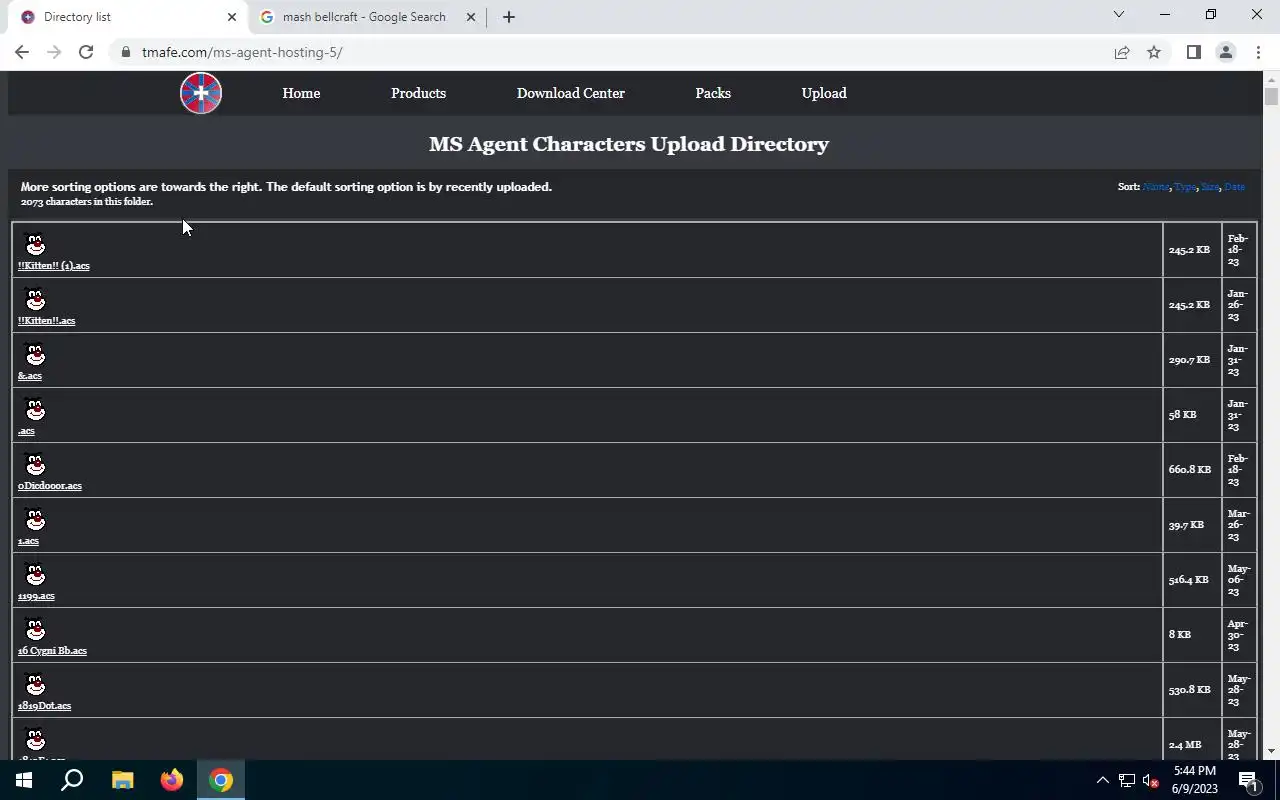Viewport: 1280px width, 800px height.
Task: Click the Apr-30-23 date cell
Action: [x=1239, y=635]
